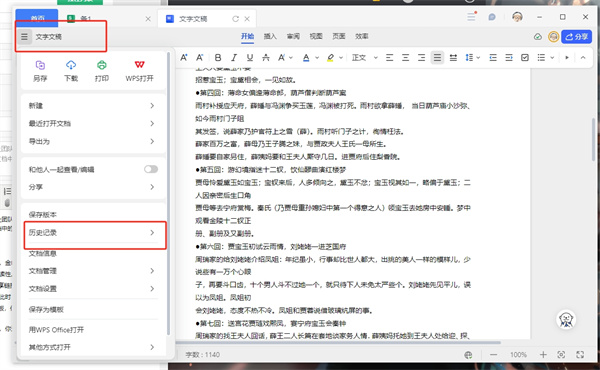Switch to 插入 ribbon tab

point(270,36)
